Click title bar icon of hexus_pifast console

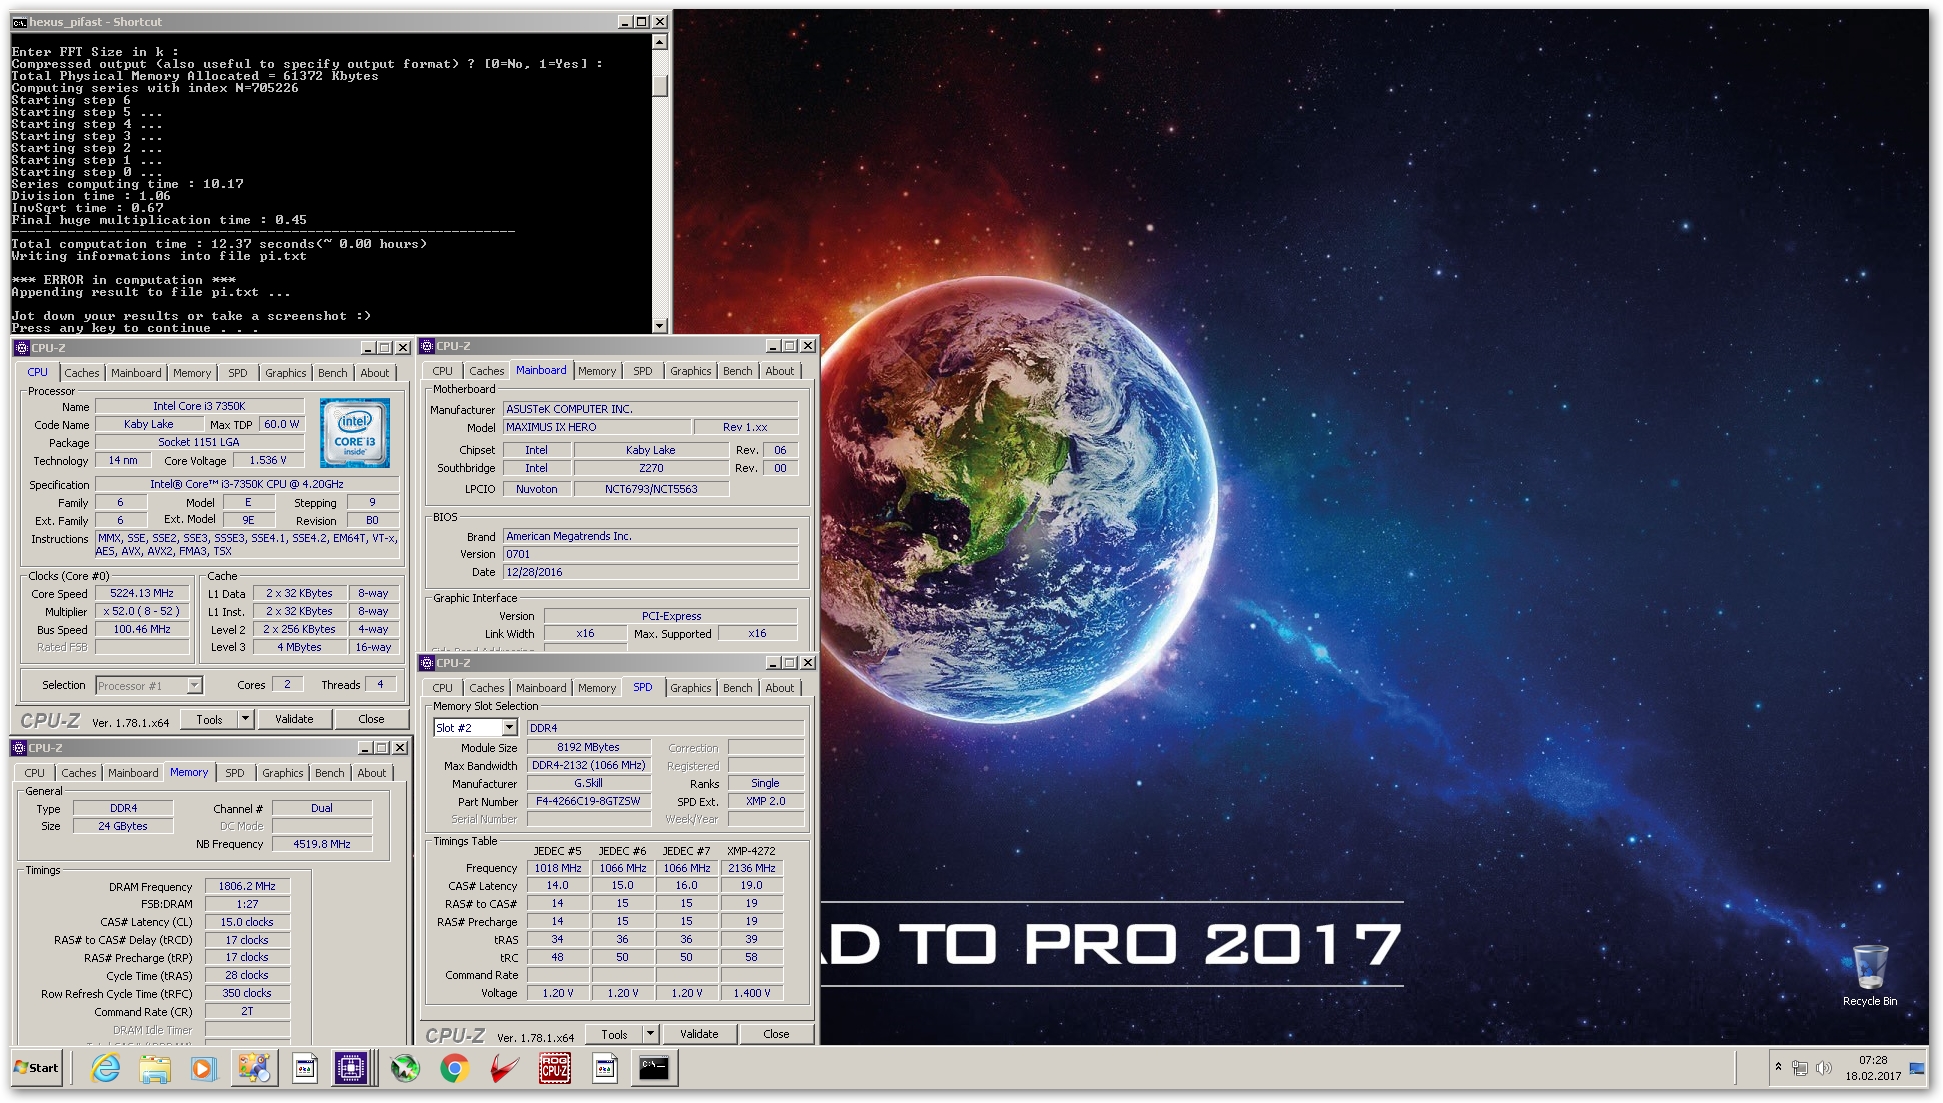click(19, 22)
